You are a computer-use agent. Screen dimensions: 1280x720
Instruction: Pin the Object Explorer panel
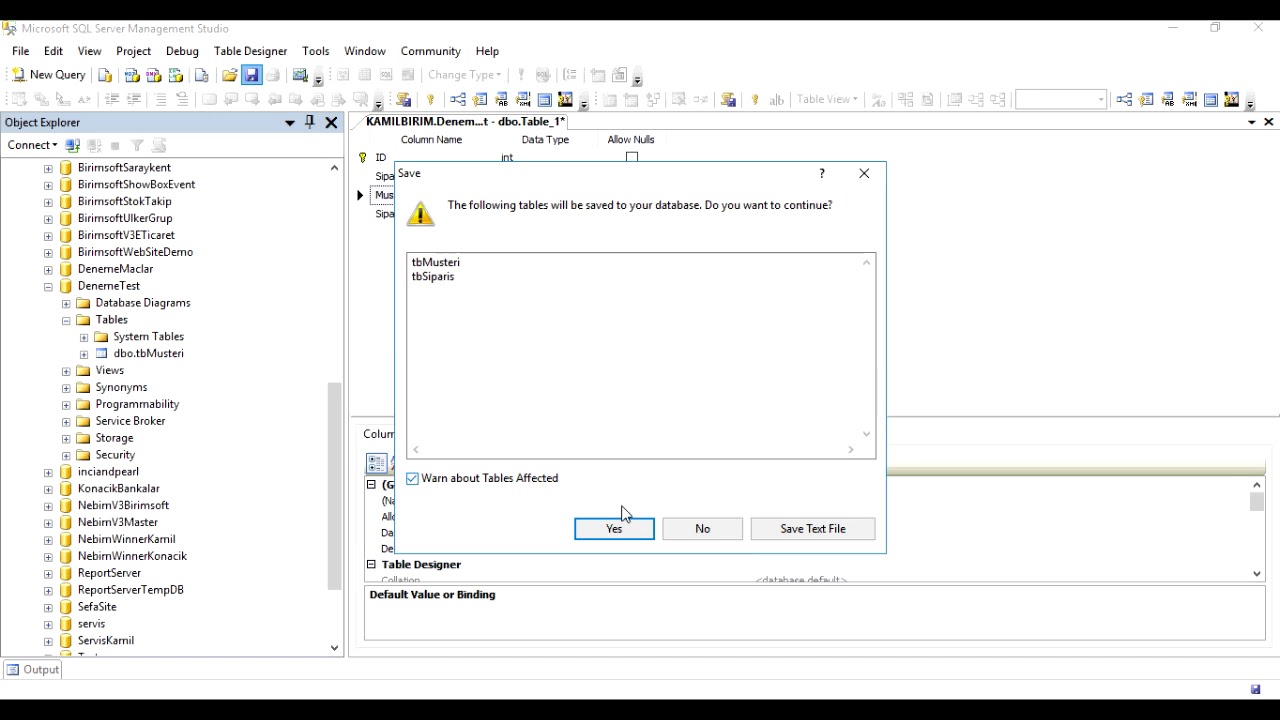[309, 122]
